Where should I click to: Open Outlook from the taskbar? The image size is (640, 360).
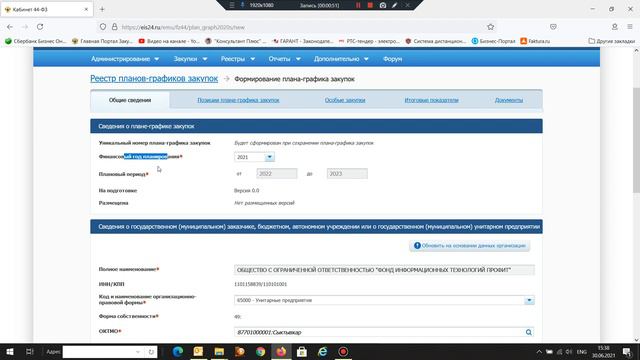(198, 351)
